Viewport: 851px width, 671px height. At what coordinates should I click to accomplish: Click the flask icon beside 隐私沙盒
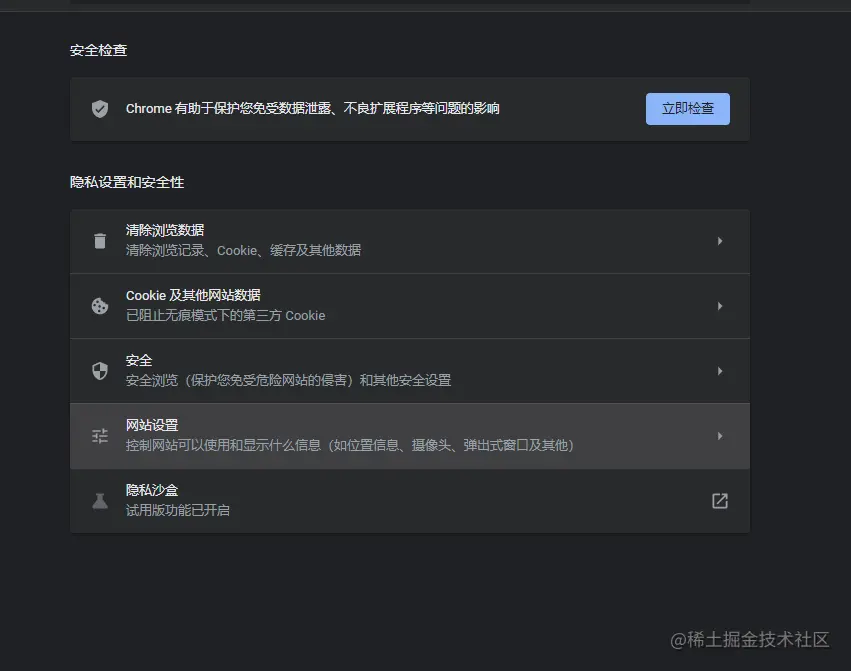pyautogui.click(x=99, y=500)
